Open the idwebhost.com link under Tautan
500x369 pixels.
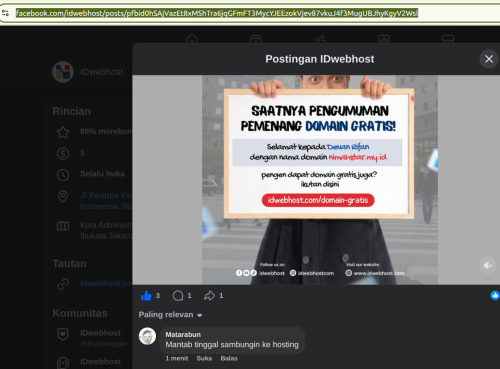tap(106, 283)
